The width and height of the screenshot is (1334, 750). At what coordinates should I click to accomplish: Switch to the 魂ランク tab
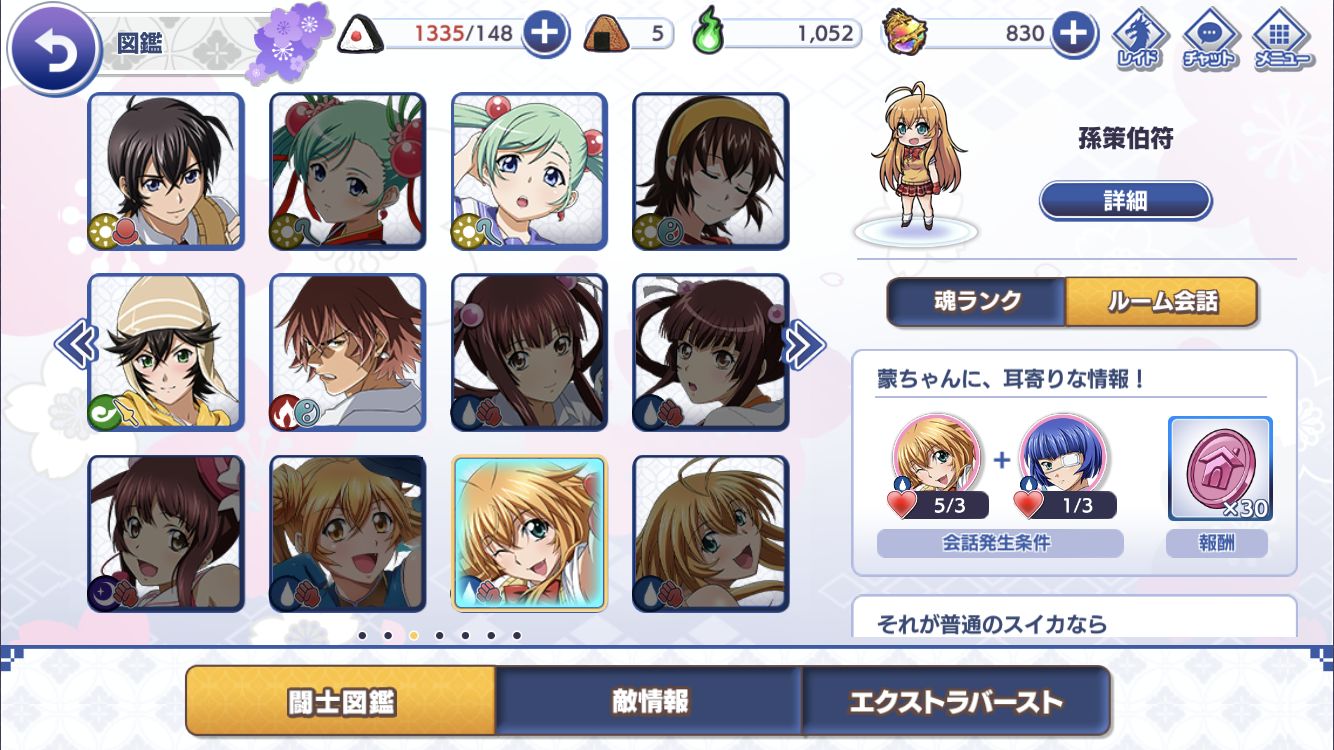pyautogui.click(x=977, y=301)
